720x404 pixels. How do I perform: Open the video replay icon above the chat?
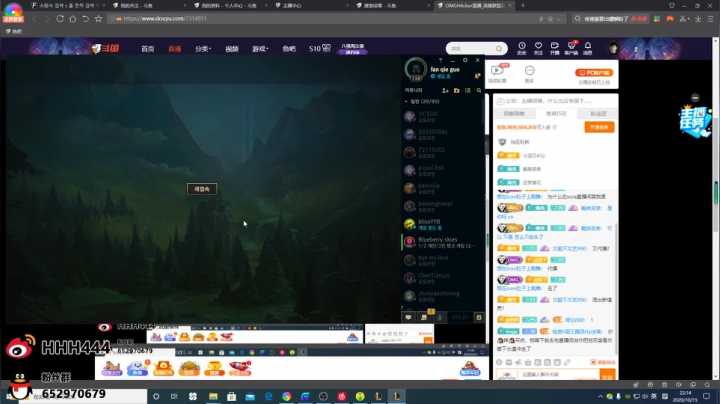[x=497, y=73]
